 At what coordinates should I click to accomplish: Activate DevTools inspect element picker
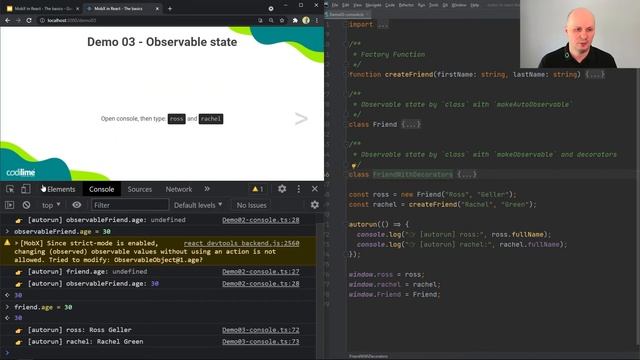click(10, 189)
